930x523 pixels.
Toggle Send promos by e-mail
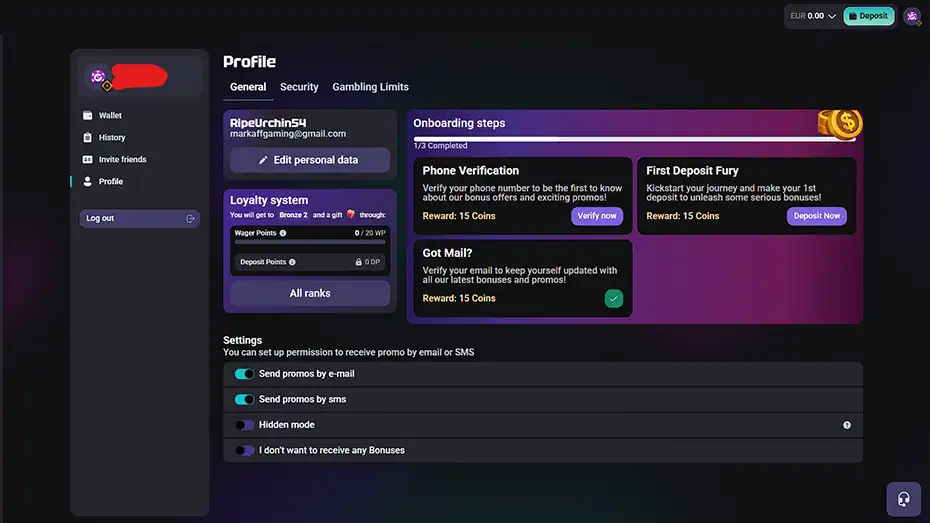point(244,374)
